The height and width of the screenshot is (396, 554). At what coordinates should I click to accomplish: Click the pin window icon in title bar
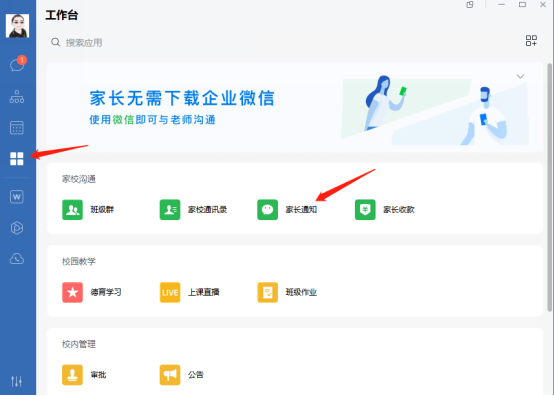coord(470,5)
